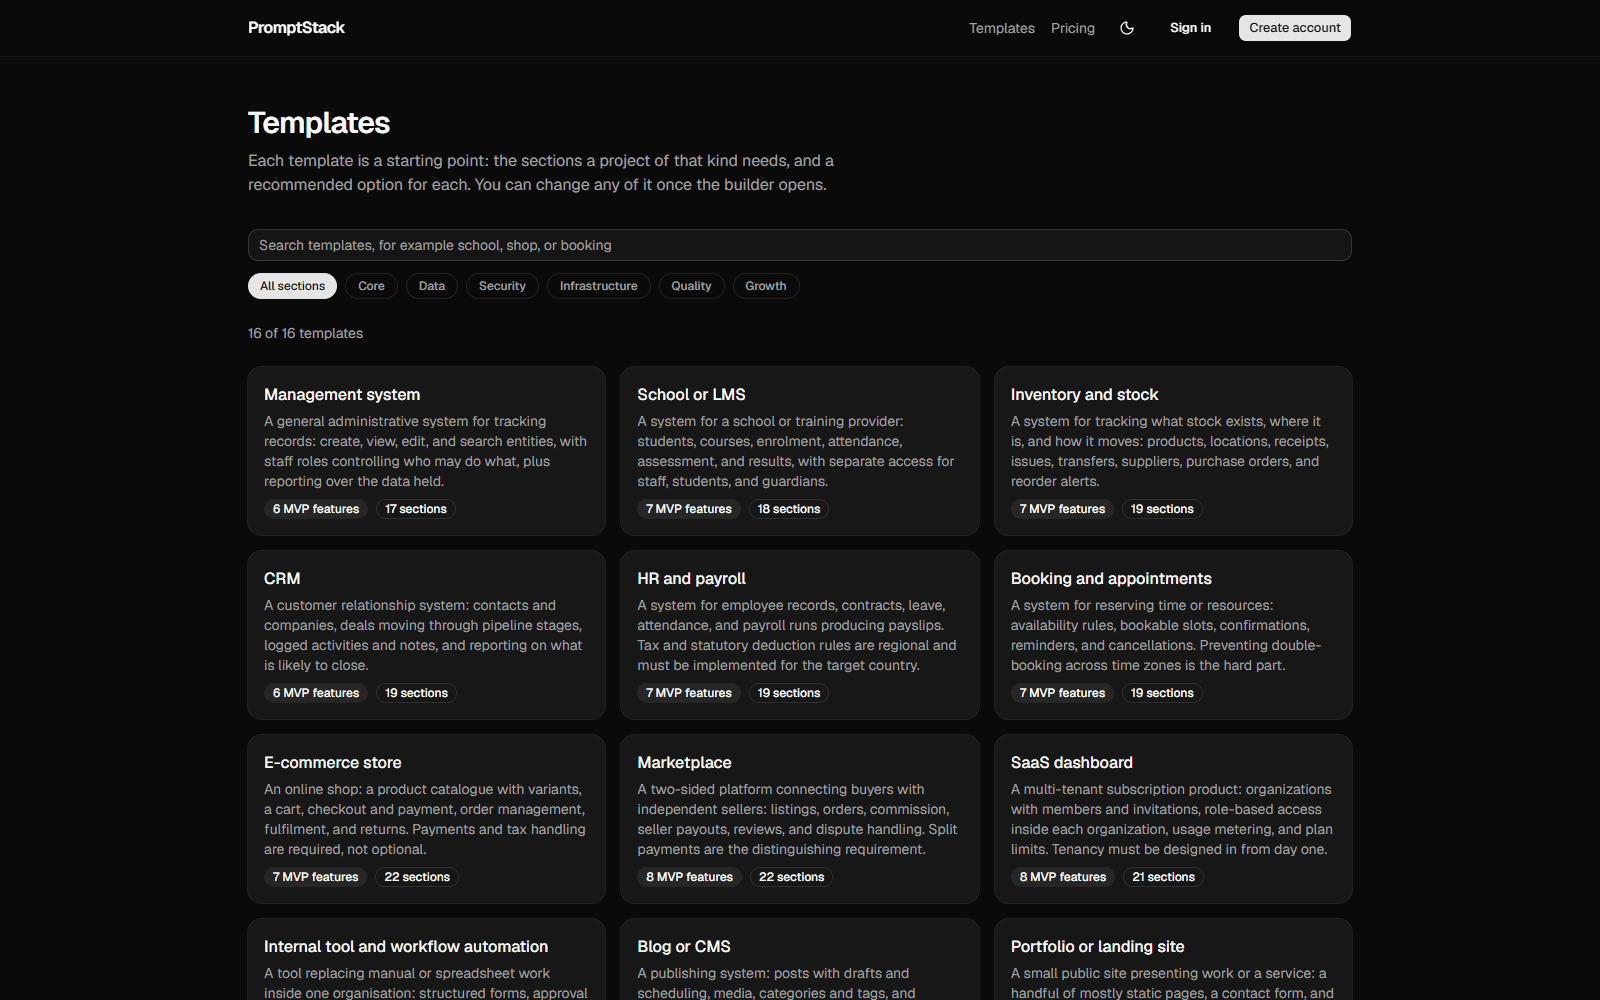Filter templates by Infrastructure
Image resolution: width=1600 pixels, height=1000 pixels.
click(598, 286)
